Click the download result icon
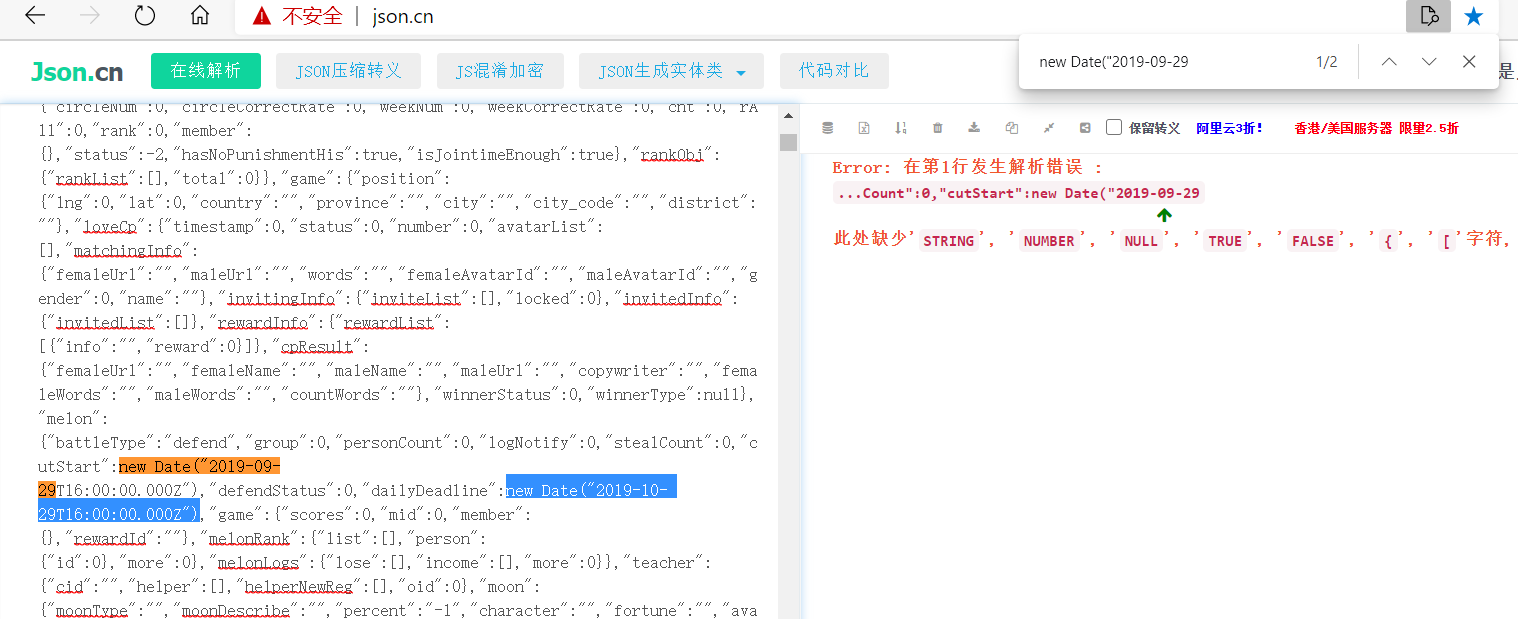Image resolution: width=1518 pixels, height=619 pixels. (x=974, y=128)
